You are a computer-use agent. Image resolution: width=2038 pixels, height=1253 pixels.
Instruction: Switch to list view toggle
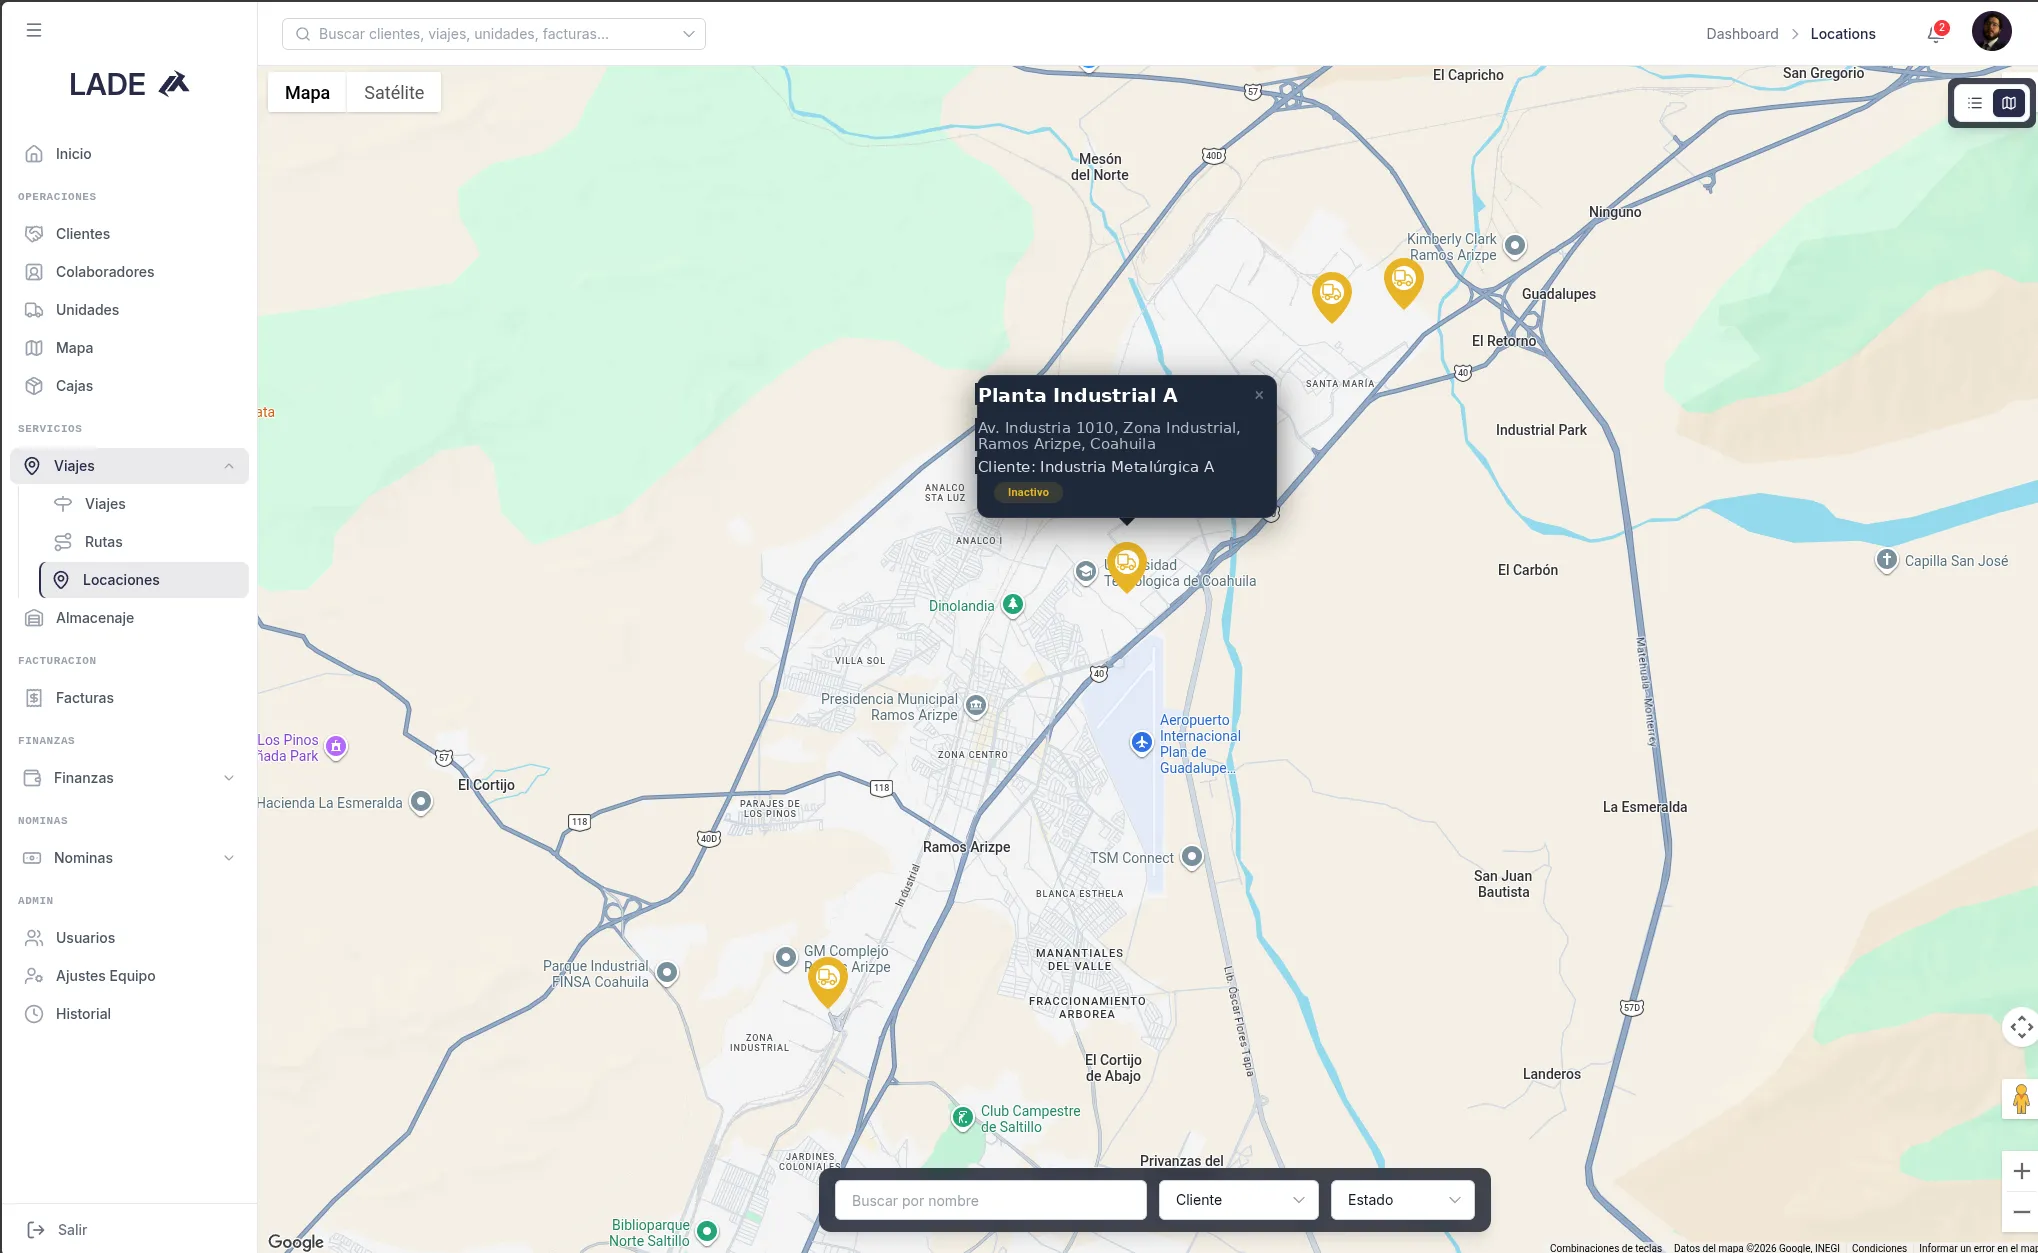click(1975, 103)
